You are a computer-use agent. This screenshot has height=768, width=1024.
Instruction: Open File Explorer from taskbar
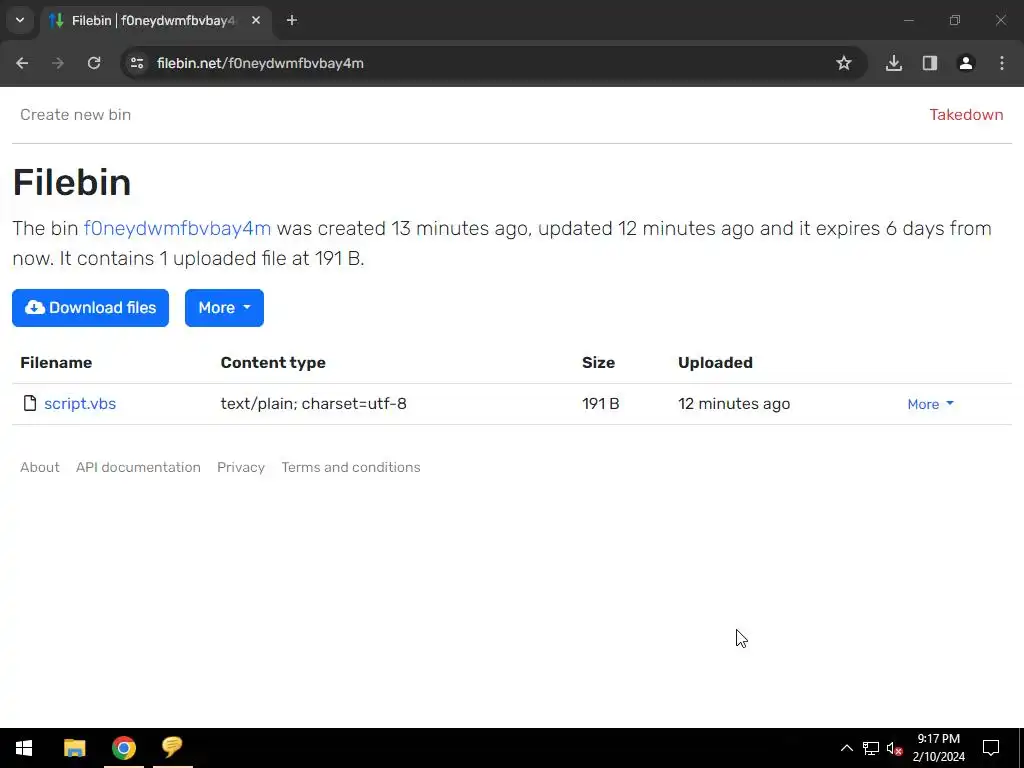[74, 748]
